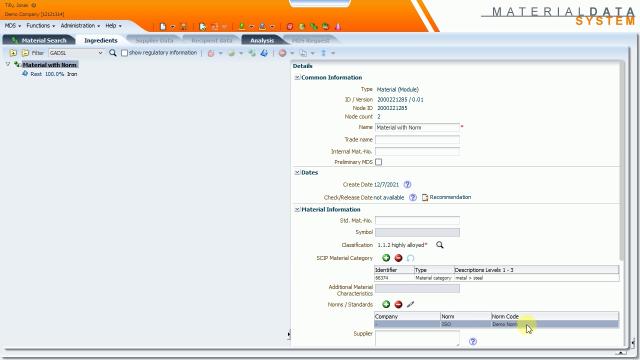The height and width of the screenshot is (360, 640).
Task: Add a SCIP Material Category with green plus
Action: pyautogui.click(x=386, y=258)
